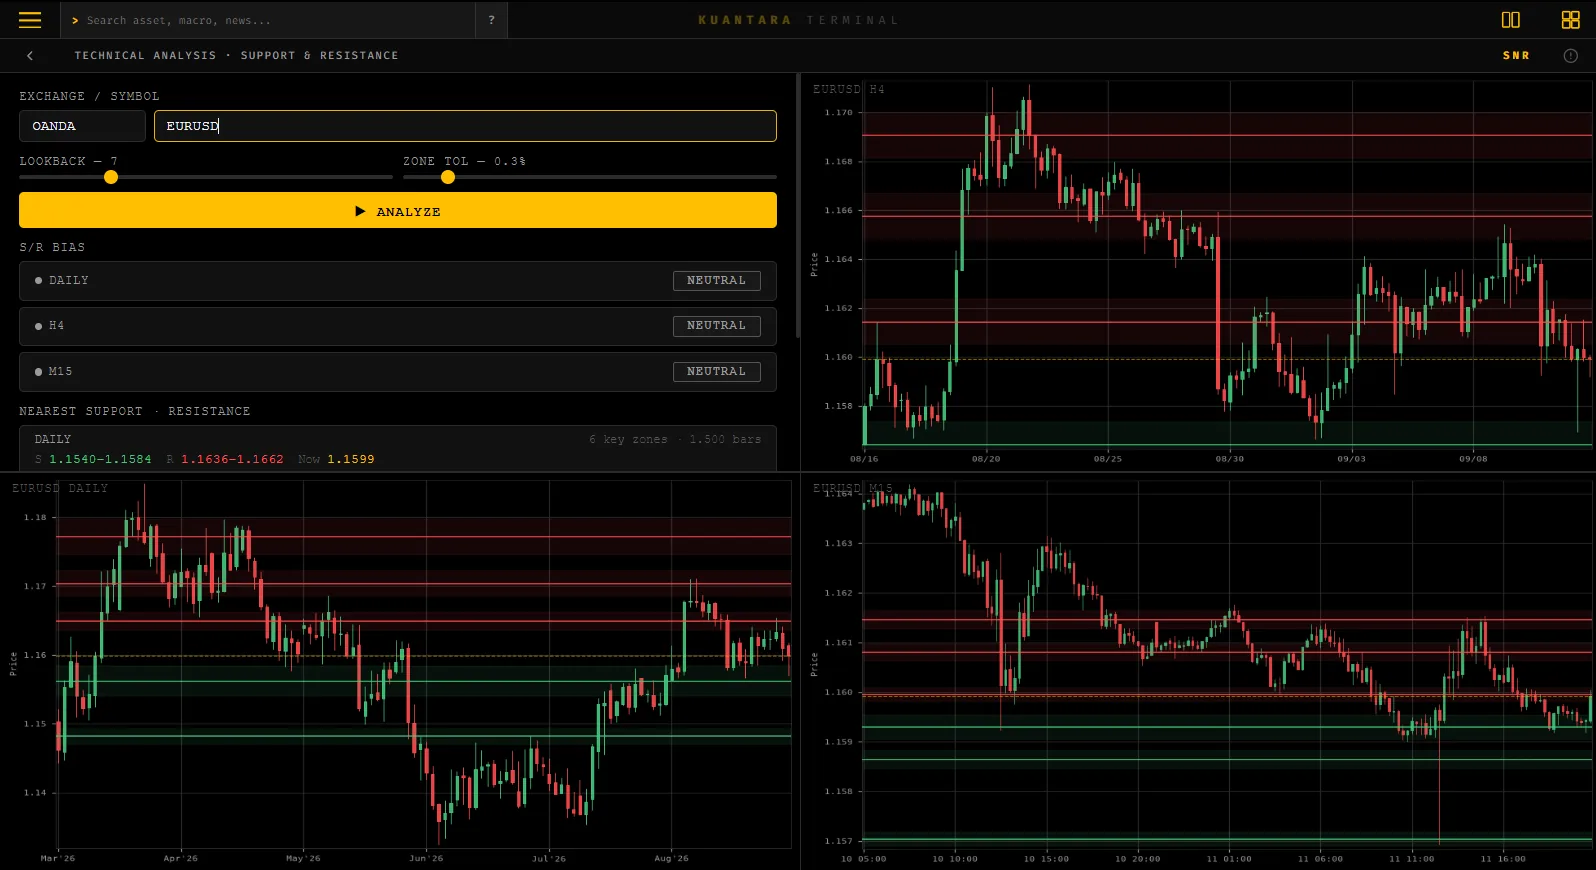The width and height of the screenshot is (1596, 870).
Task: Adjust the Lookback slider handle
Action: coord(111,177)
